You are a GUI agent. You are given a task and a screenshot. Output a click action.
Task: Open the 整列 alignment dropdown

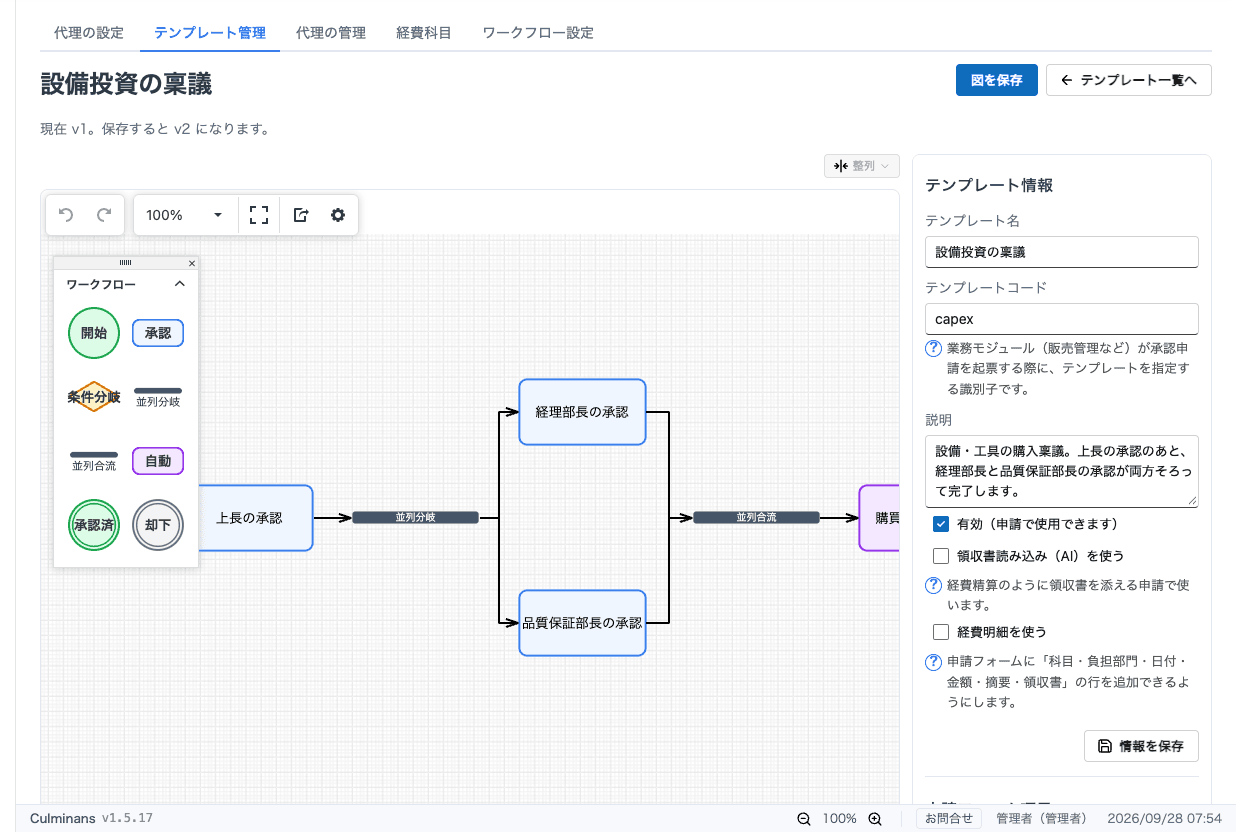(862, 166)
